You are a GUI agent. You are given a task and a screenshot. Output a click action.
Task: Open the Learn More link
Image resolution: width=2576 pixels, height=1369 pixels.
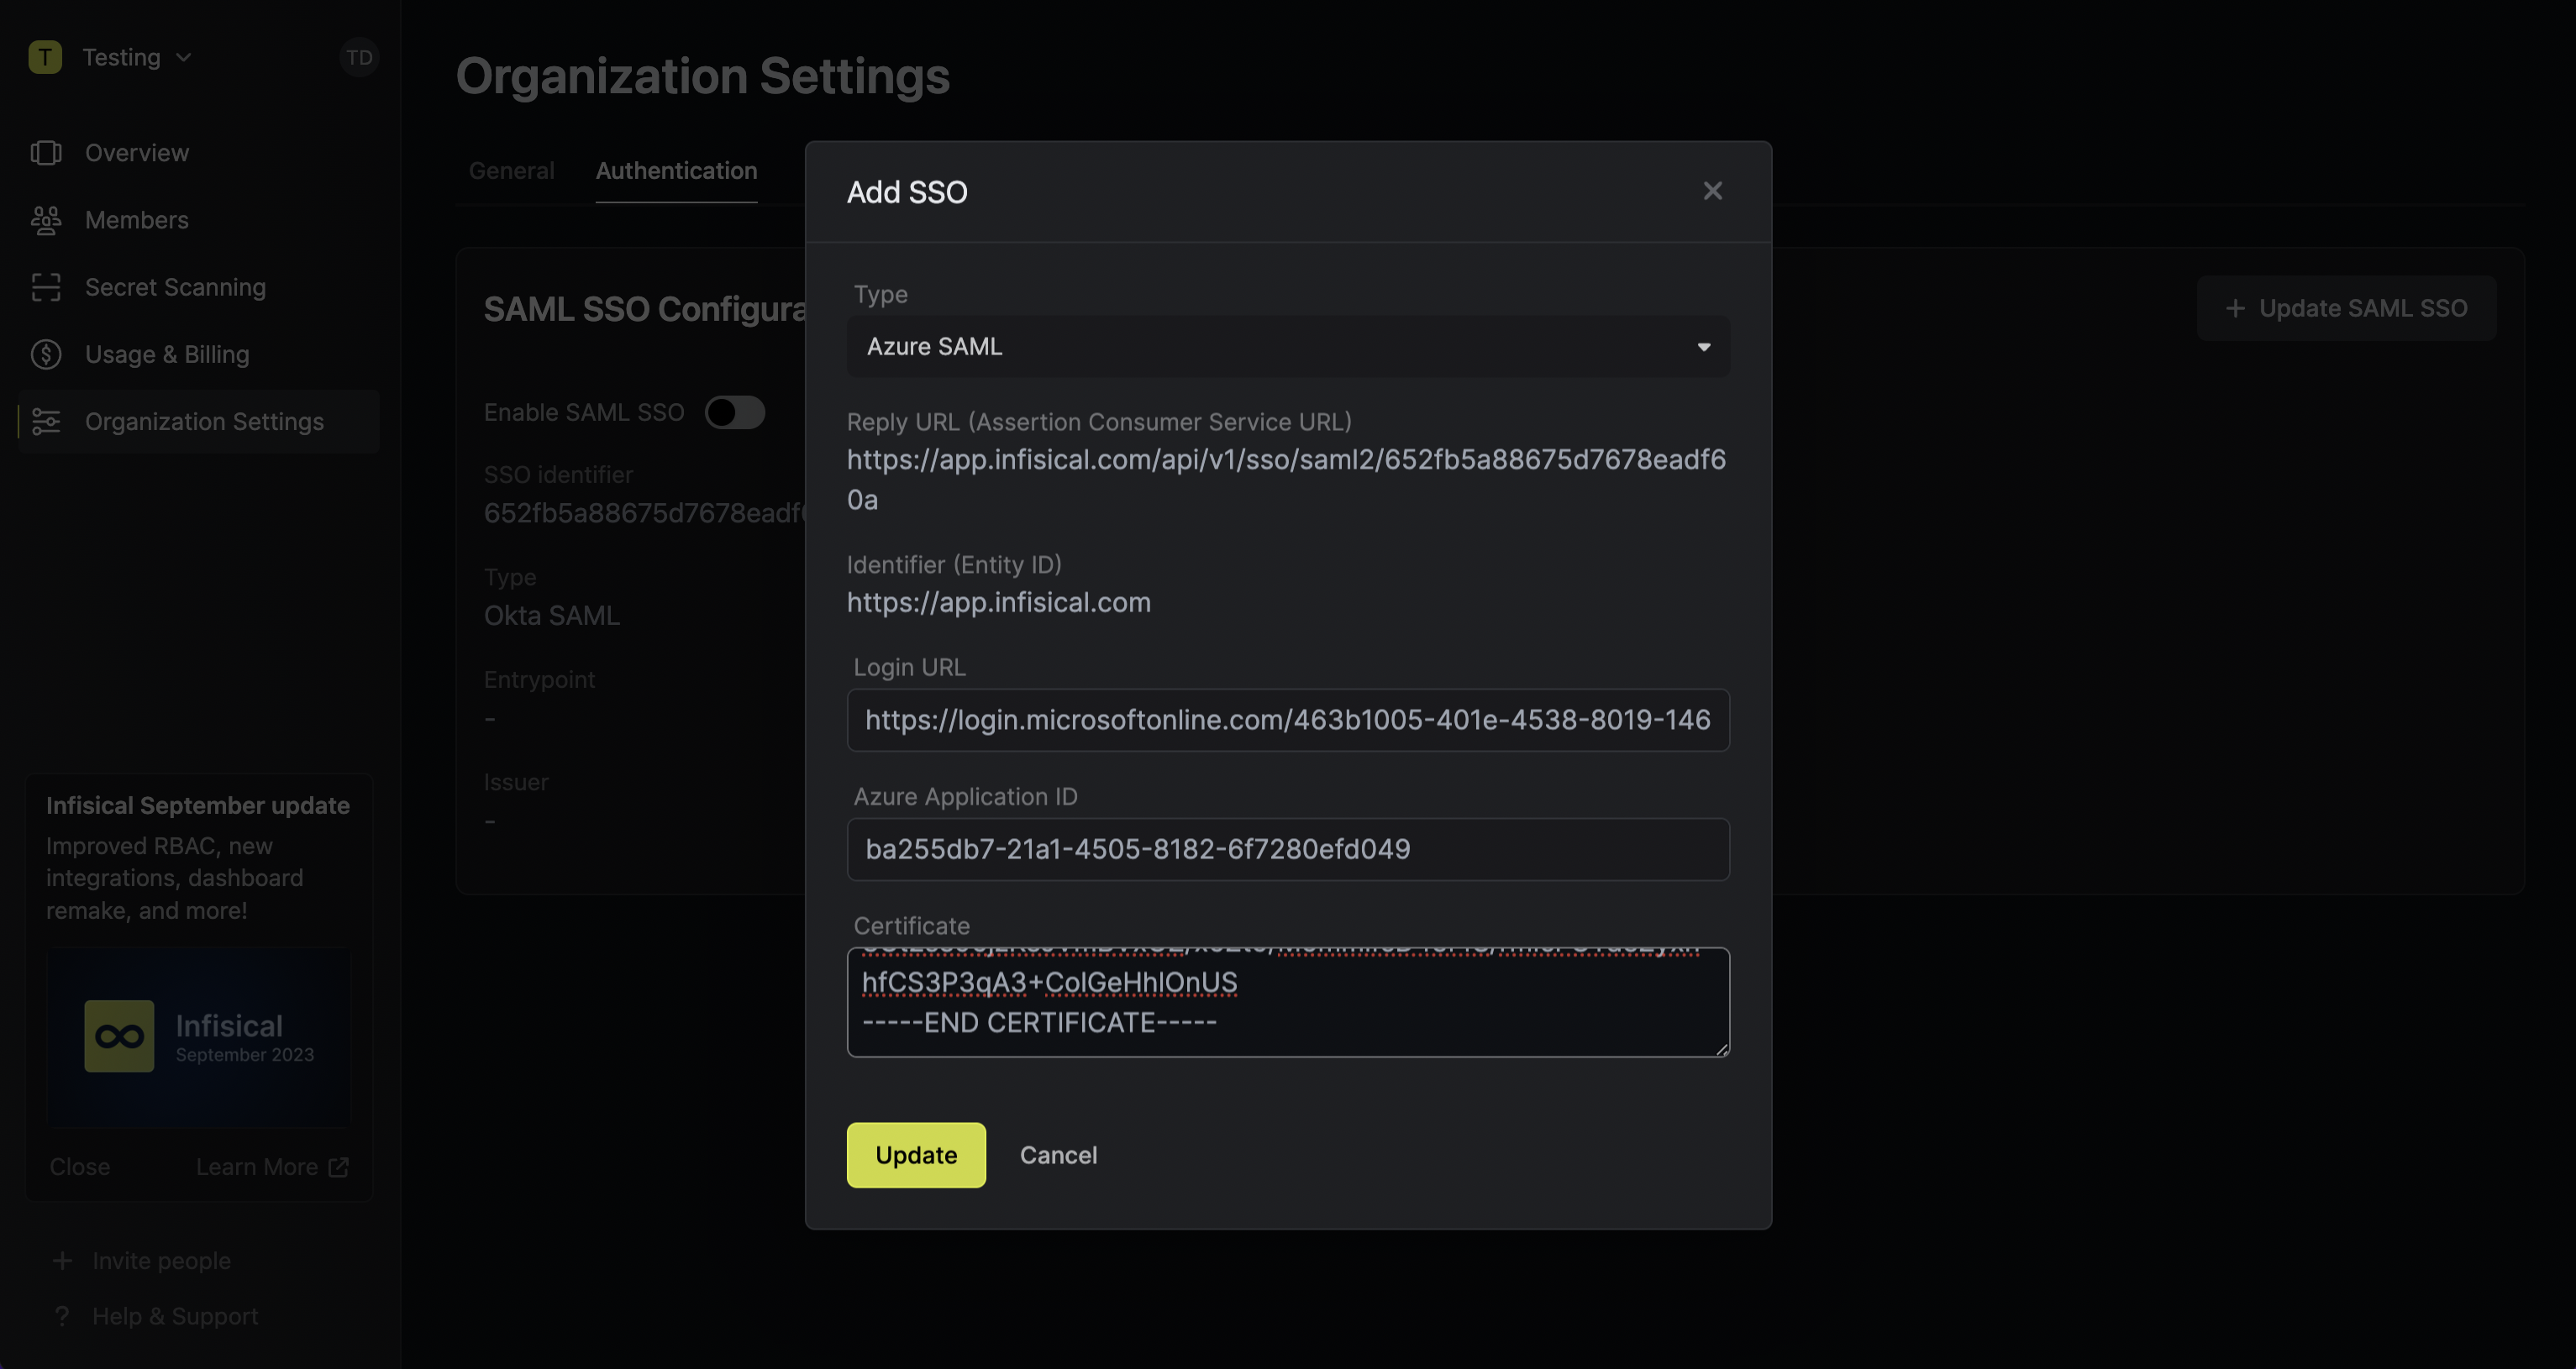click(272, 1166)
